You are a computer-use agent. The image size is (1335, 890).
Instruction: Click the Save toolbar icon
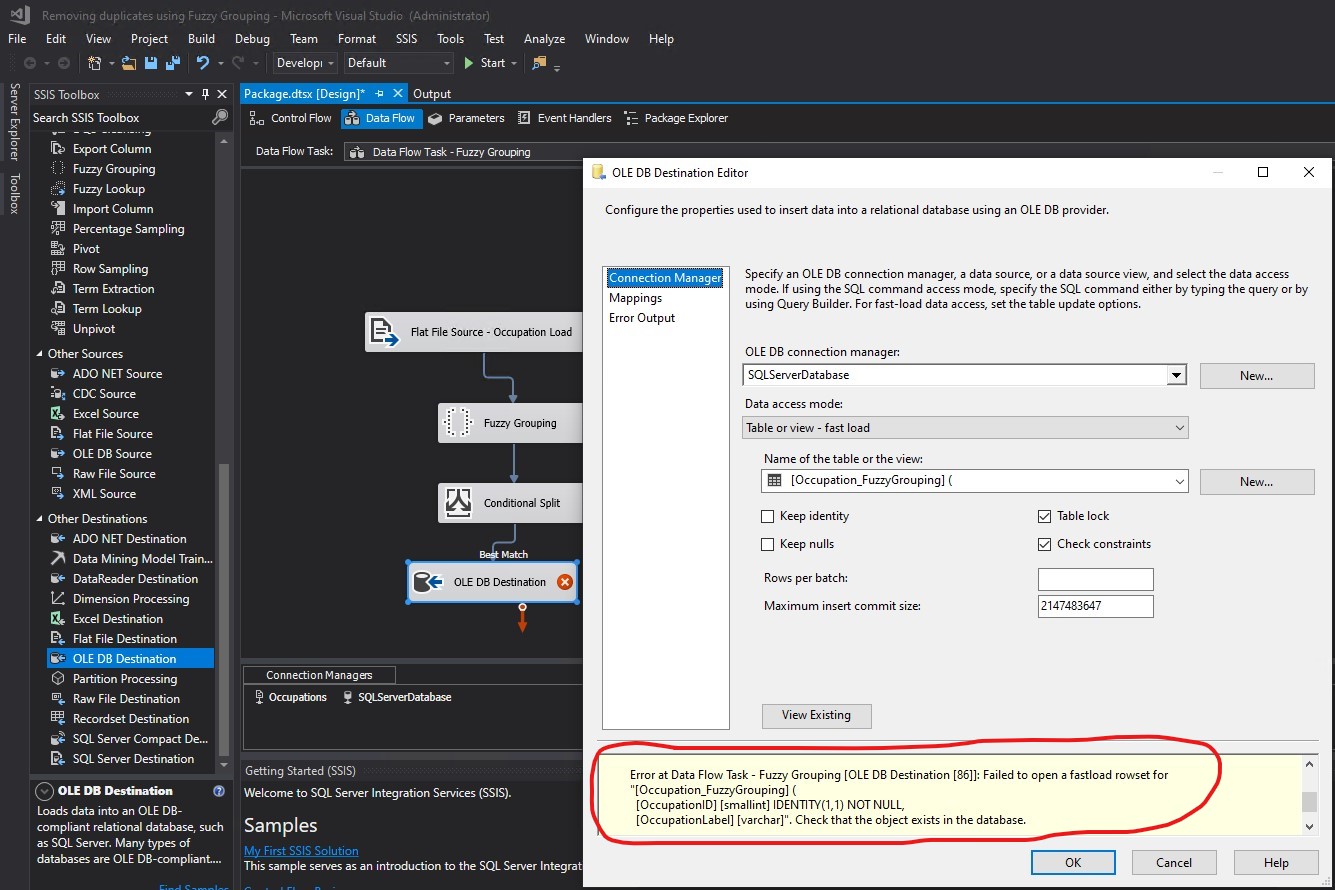pos(150,63)
